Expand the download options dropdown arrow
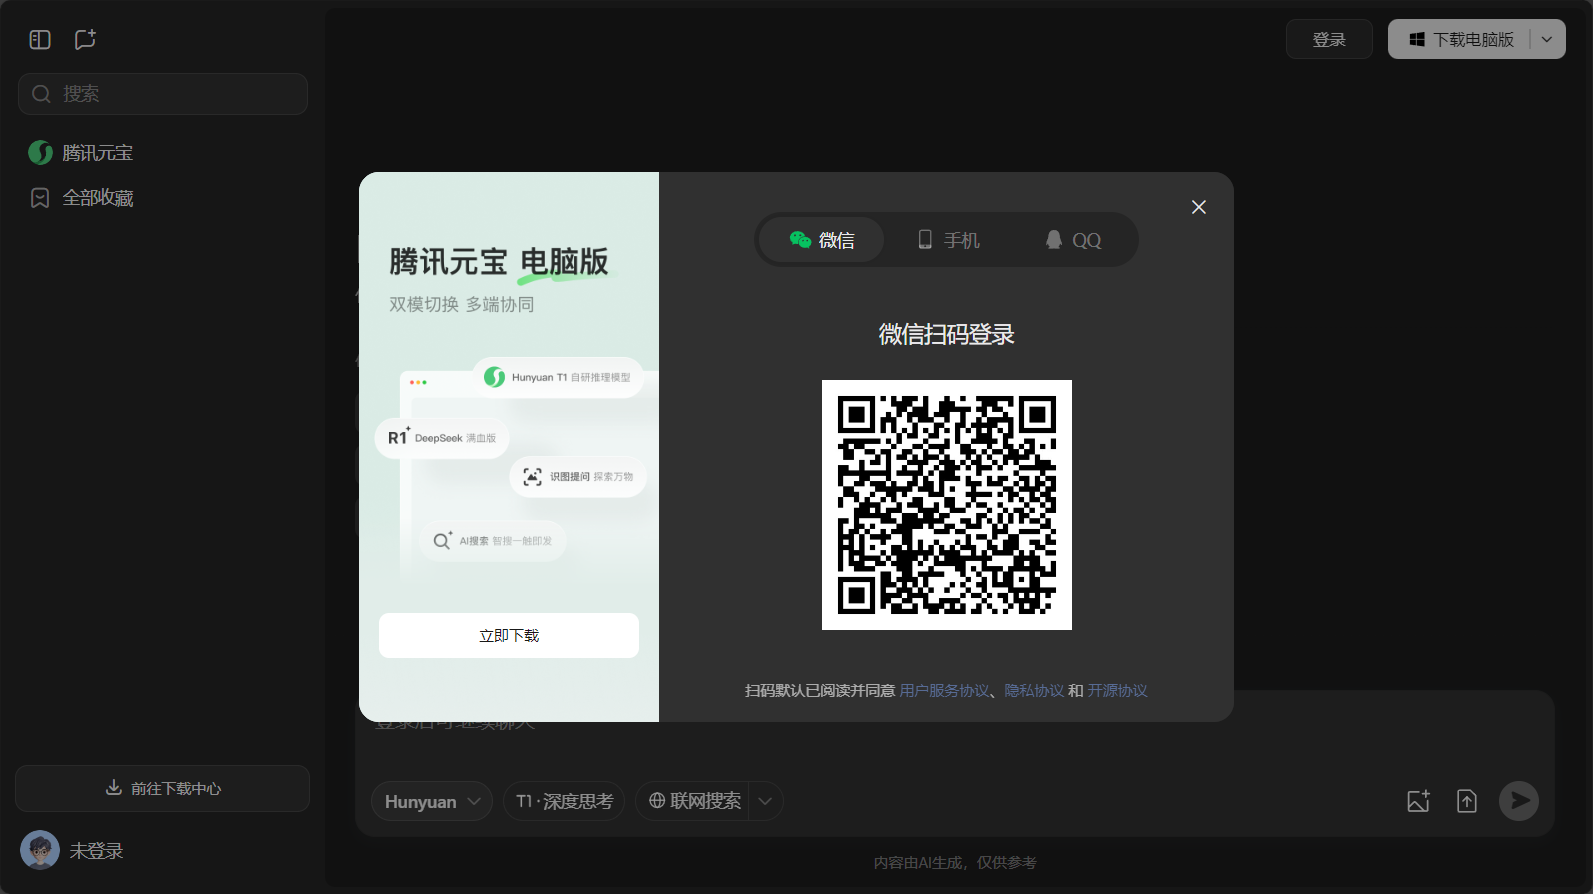 [x=1547, y=40]
